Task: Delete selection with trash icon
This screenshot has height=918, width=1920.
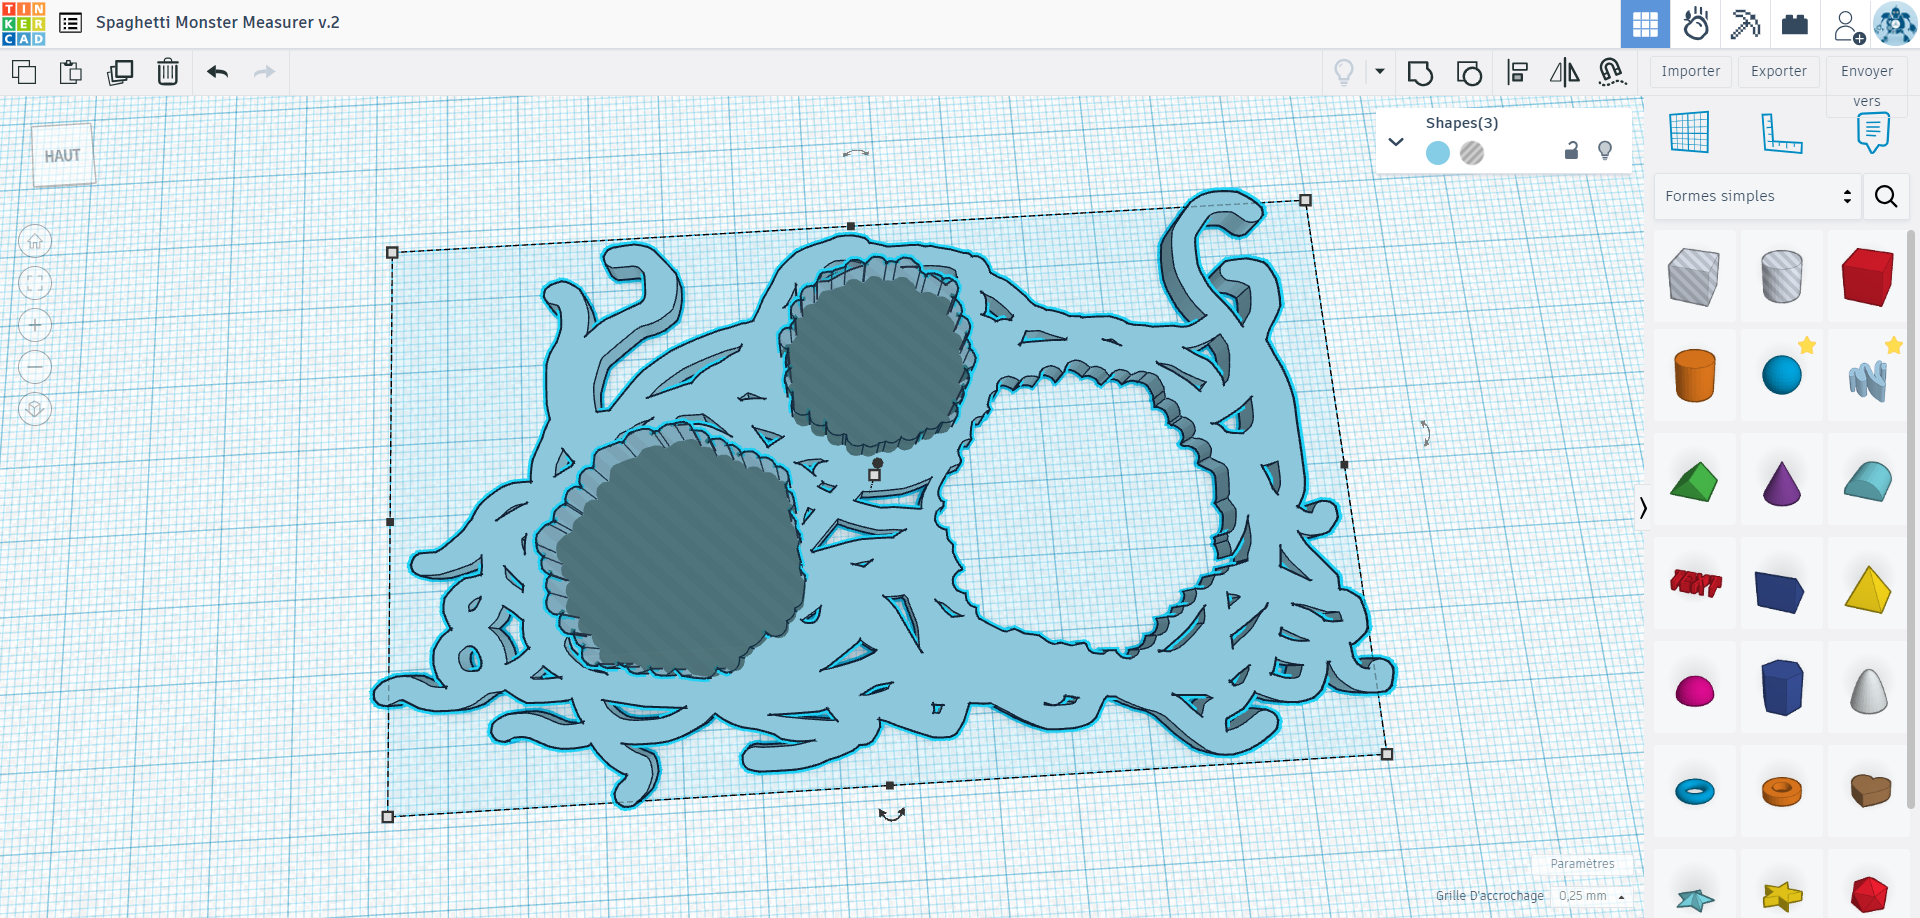Action: tap(168, 72)
